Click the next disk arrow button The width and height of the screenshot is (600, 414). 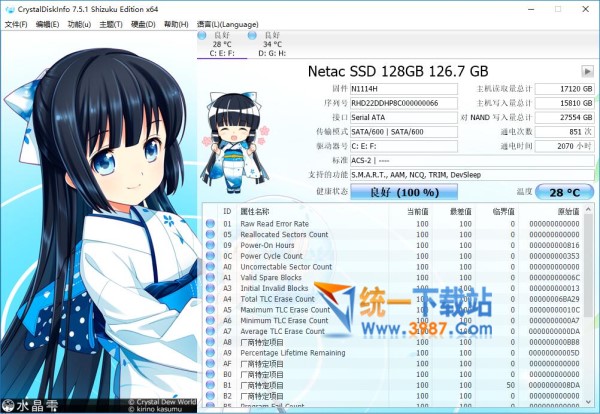(587, 71)
